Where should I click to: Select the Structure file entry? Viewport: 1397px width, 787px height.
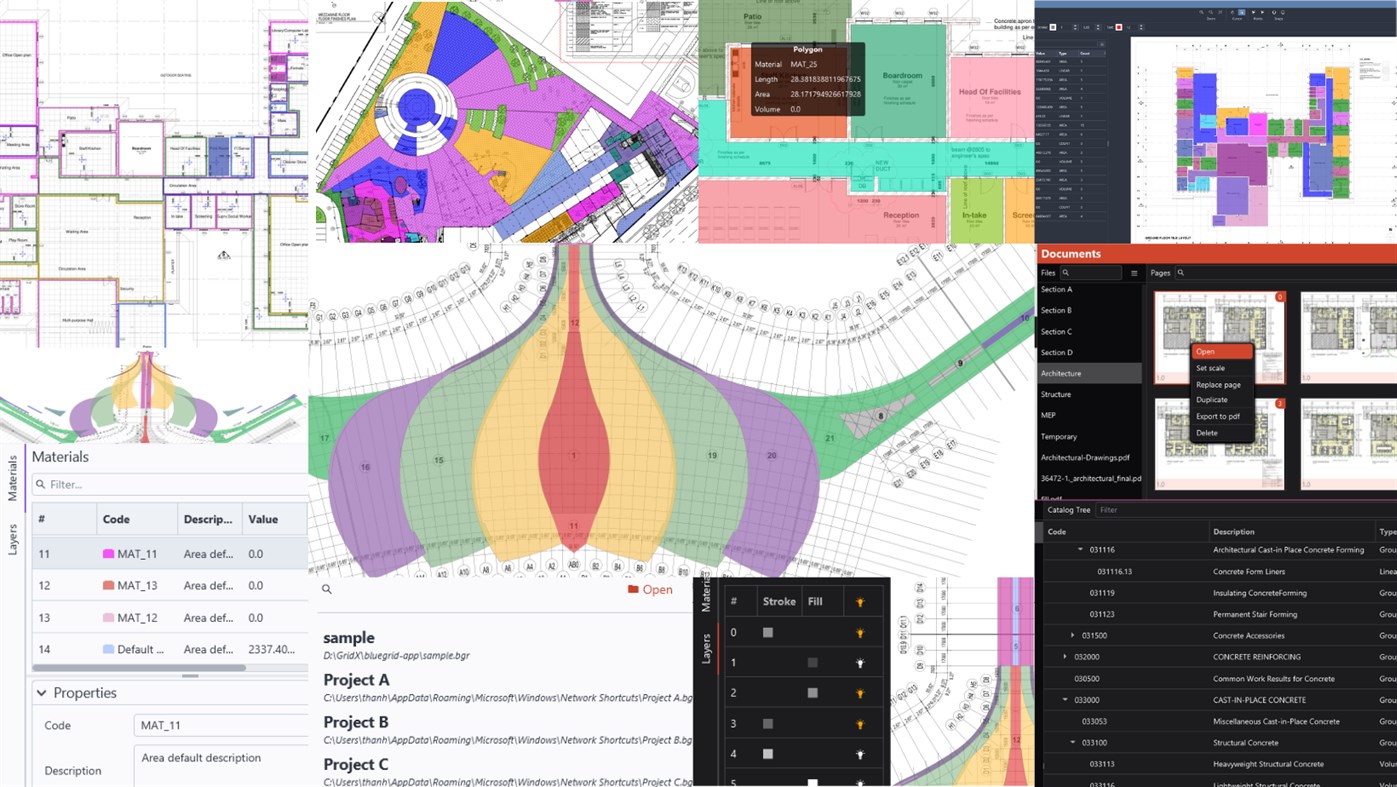point(1090,394)
